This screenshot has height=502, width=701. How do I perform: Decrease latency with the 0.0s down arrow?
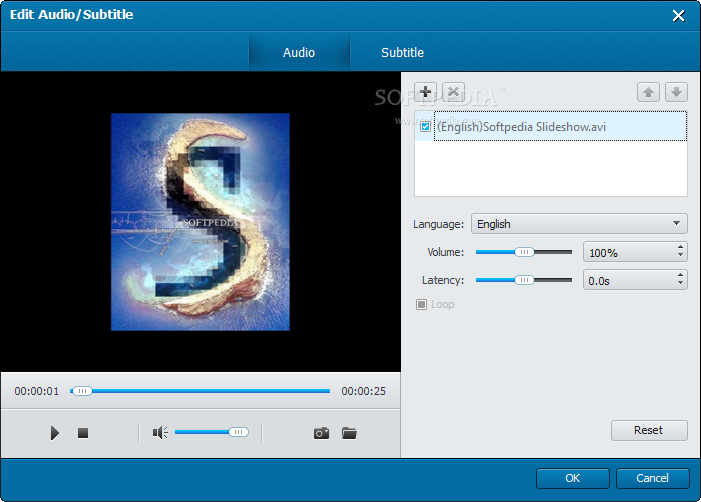click(680, 283)
